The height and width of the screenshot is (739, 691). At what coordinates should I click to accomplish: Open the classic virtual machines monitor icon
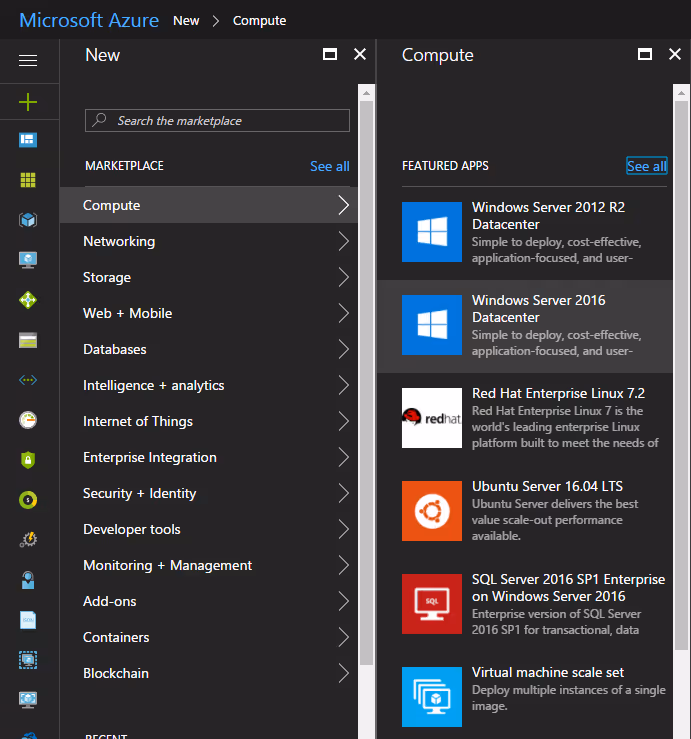tap(28, 700)
